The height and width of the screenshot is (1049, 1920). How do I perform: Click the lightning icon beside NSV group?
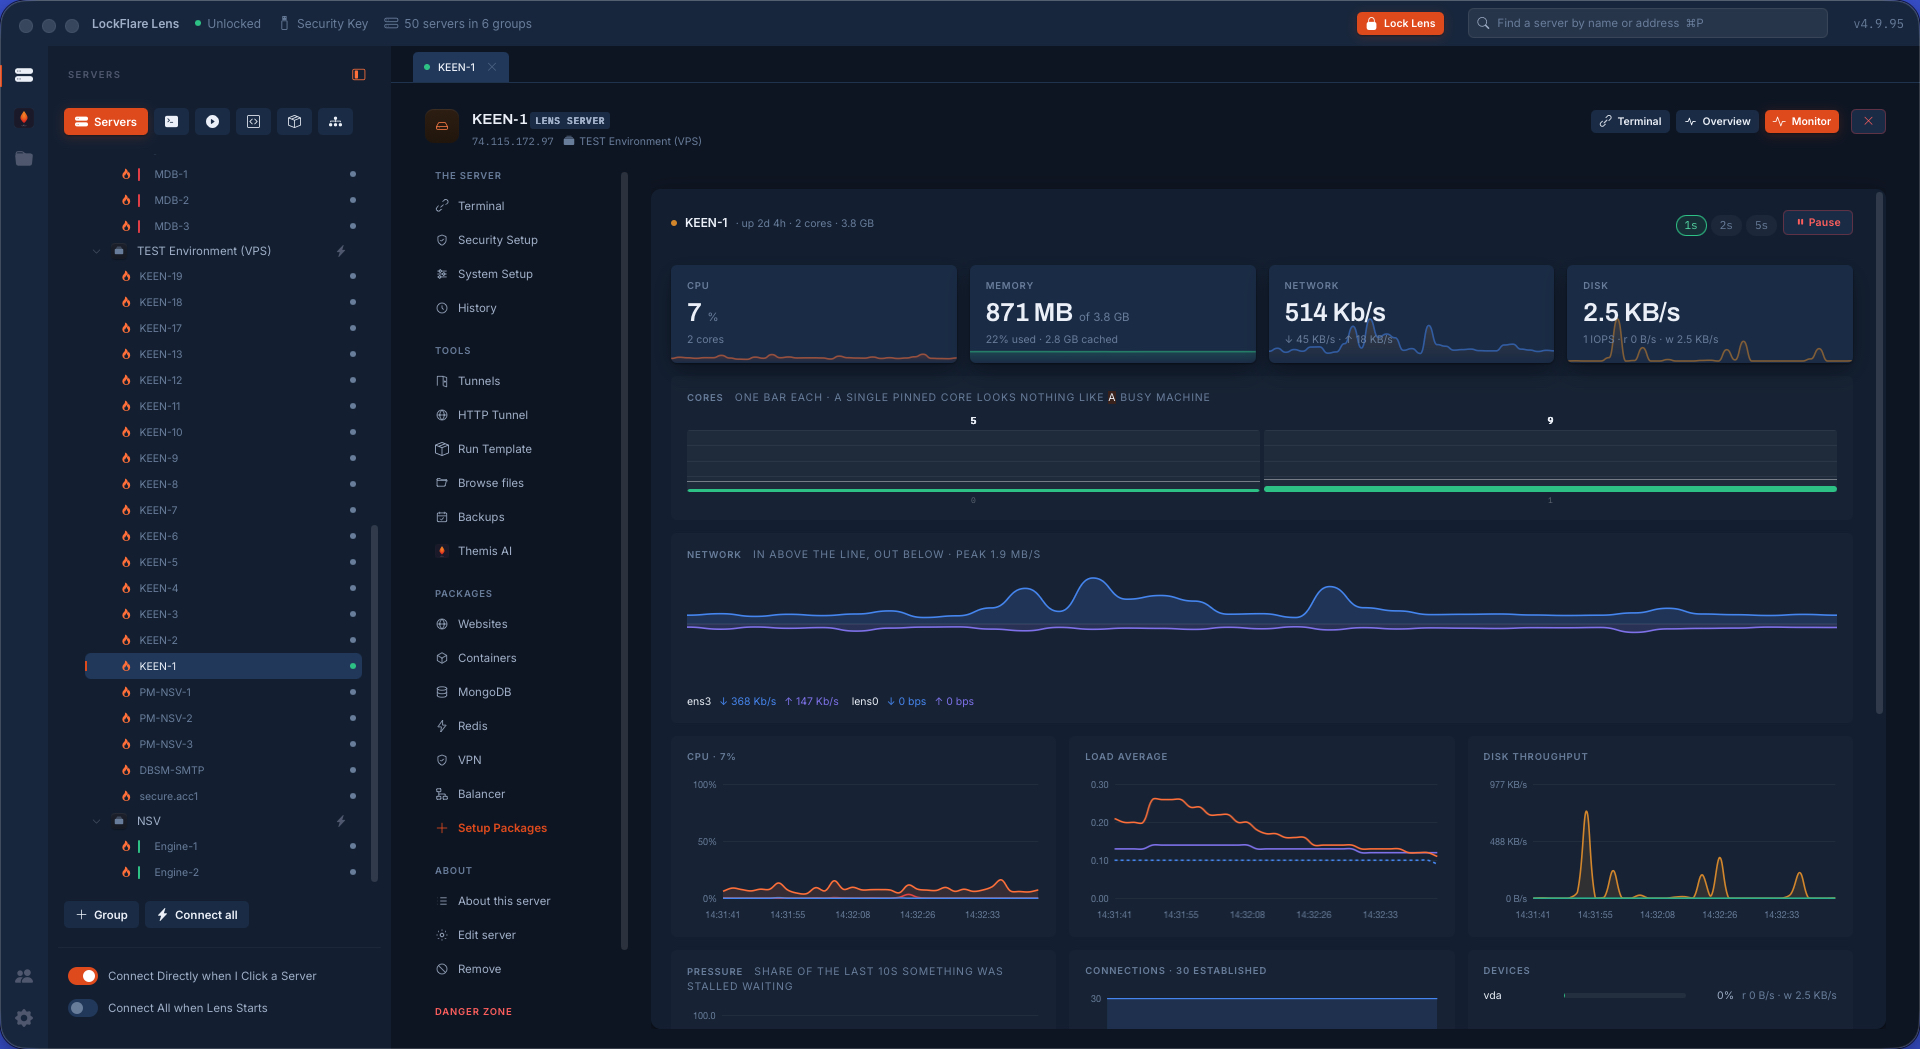[341, 821]
